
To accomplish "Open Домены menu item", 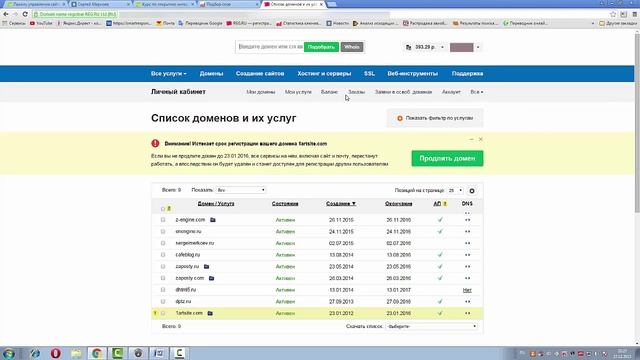I will [211, 73].
